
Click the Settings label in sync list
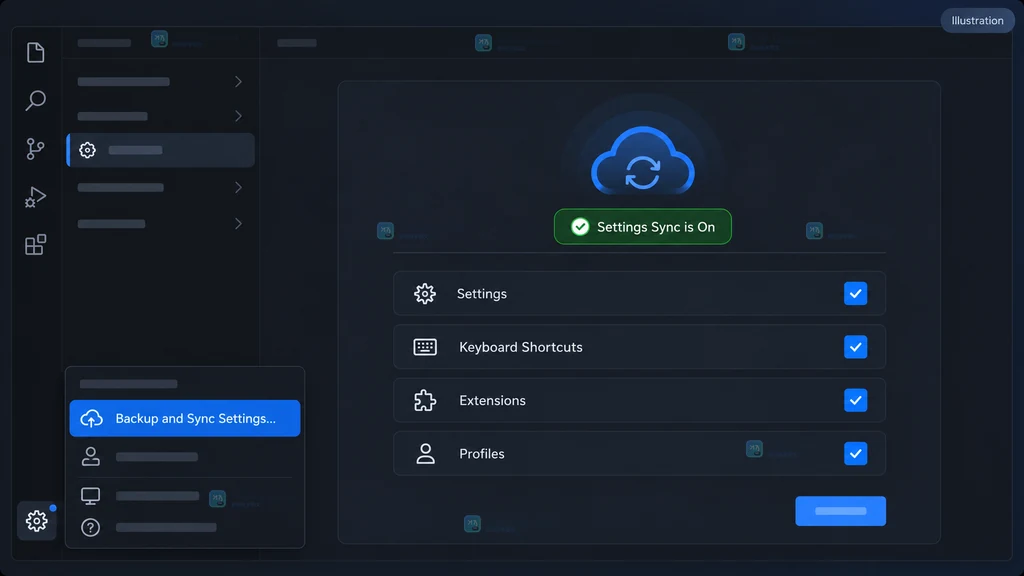(x=481, y=294)
